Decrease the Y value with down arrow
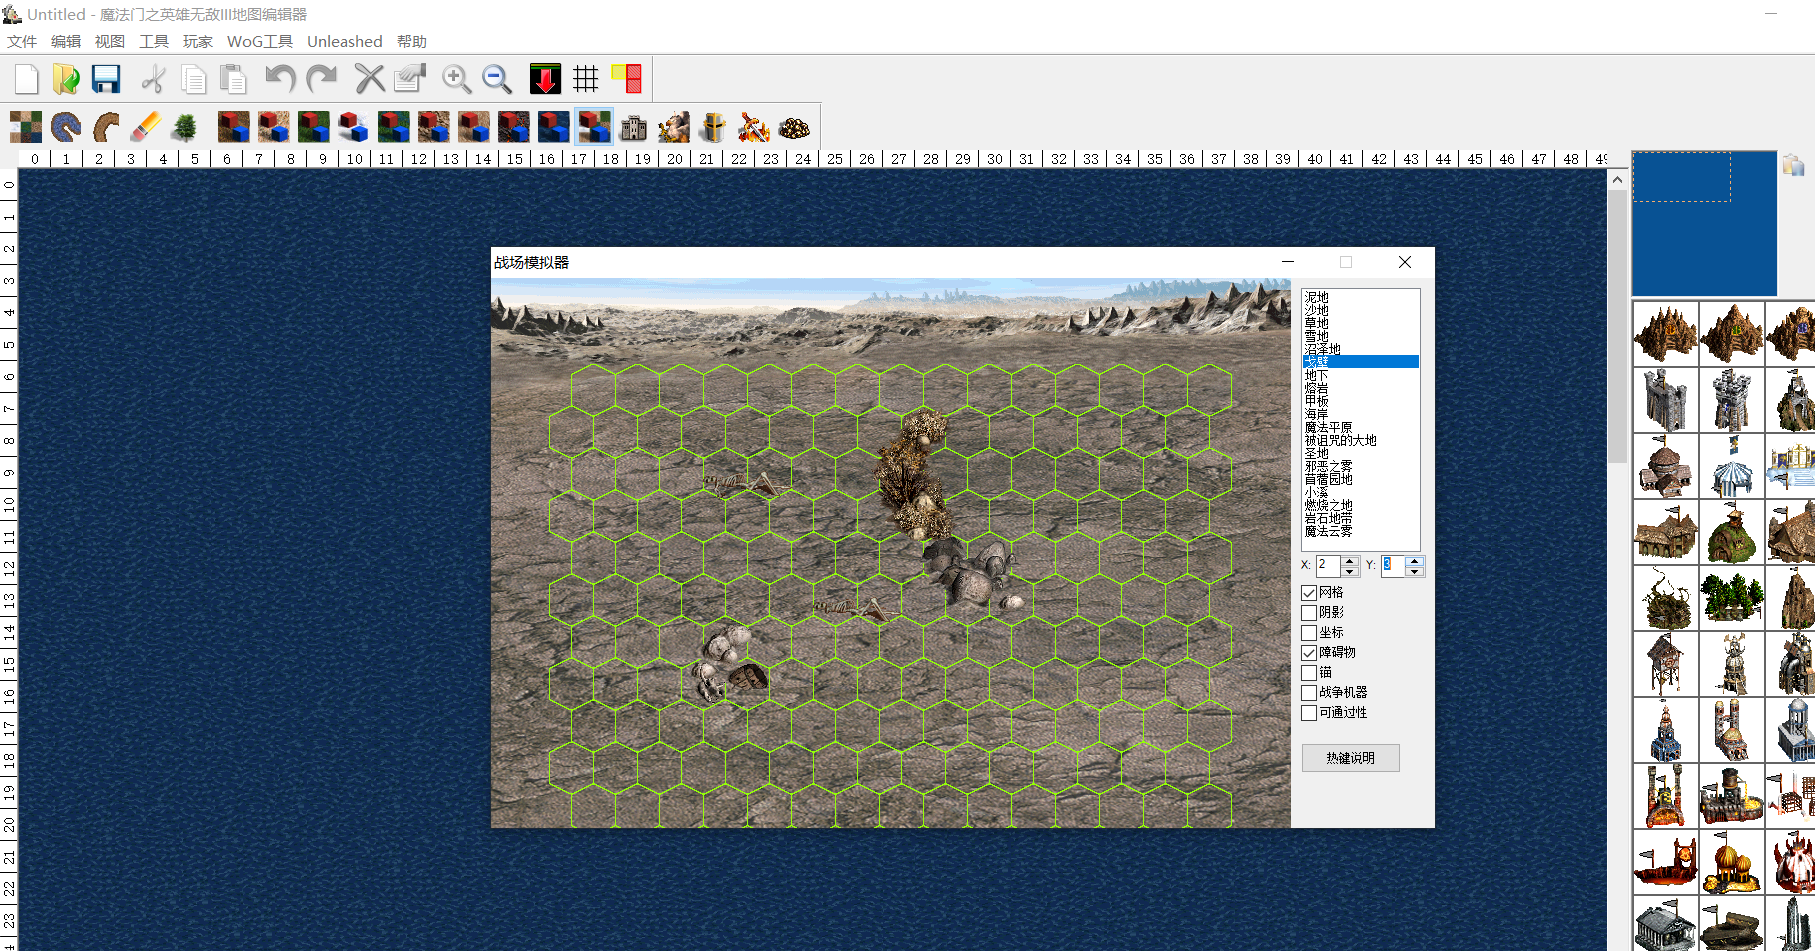Viewport: 1815px width, 951px height. pos(1414,571)
